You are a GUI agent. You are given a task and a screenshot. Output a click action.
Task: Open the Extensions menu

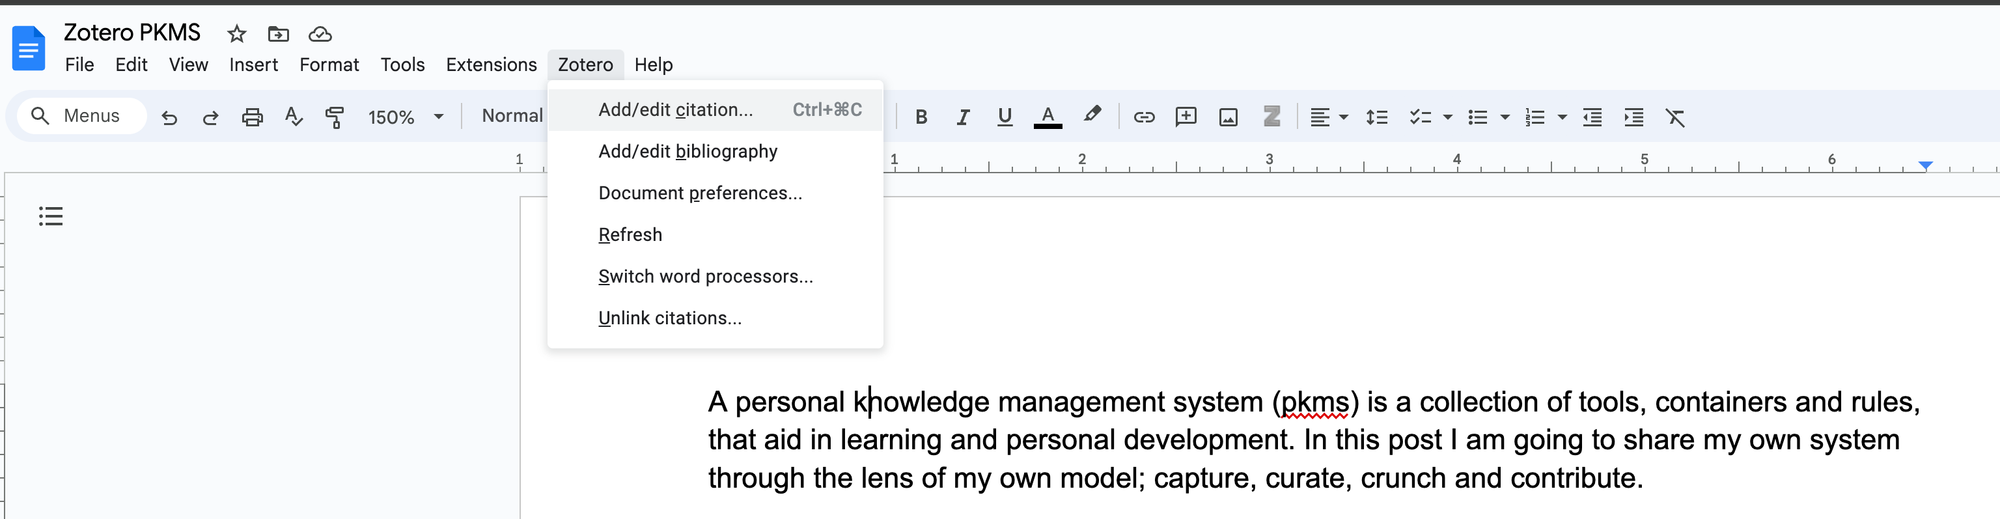(x=491, y=65)
